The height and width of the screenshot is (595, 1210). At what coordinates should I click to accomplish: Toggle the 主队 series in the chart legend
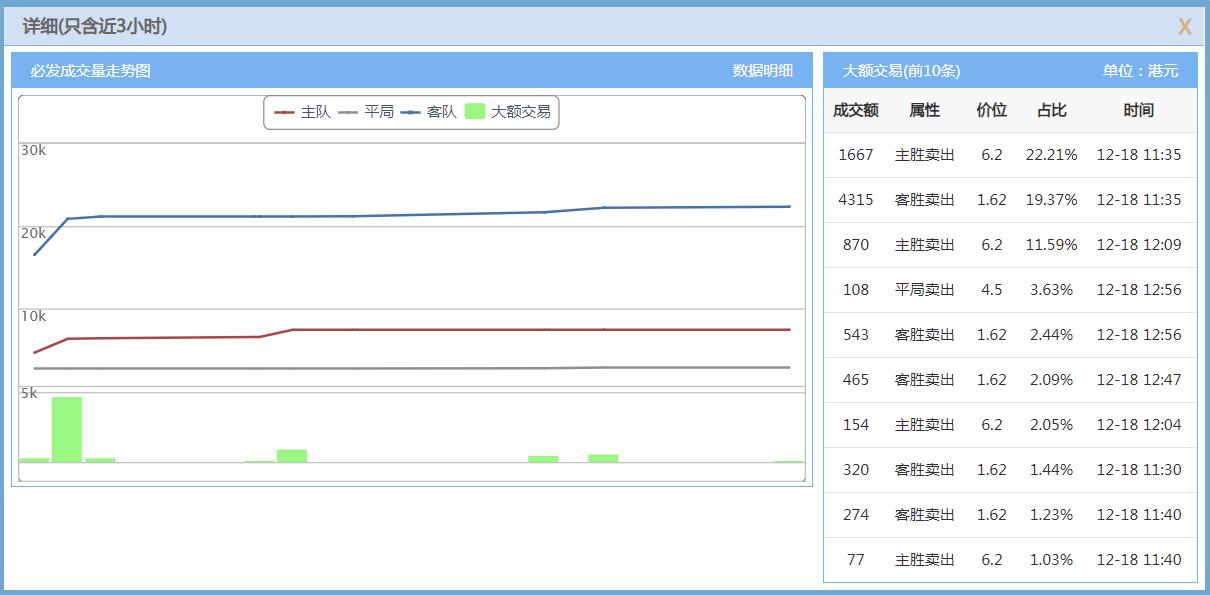click(302, 112)
